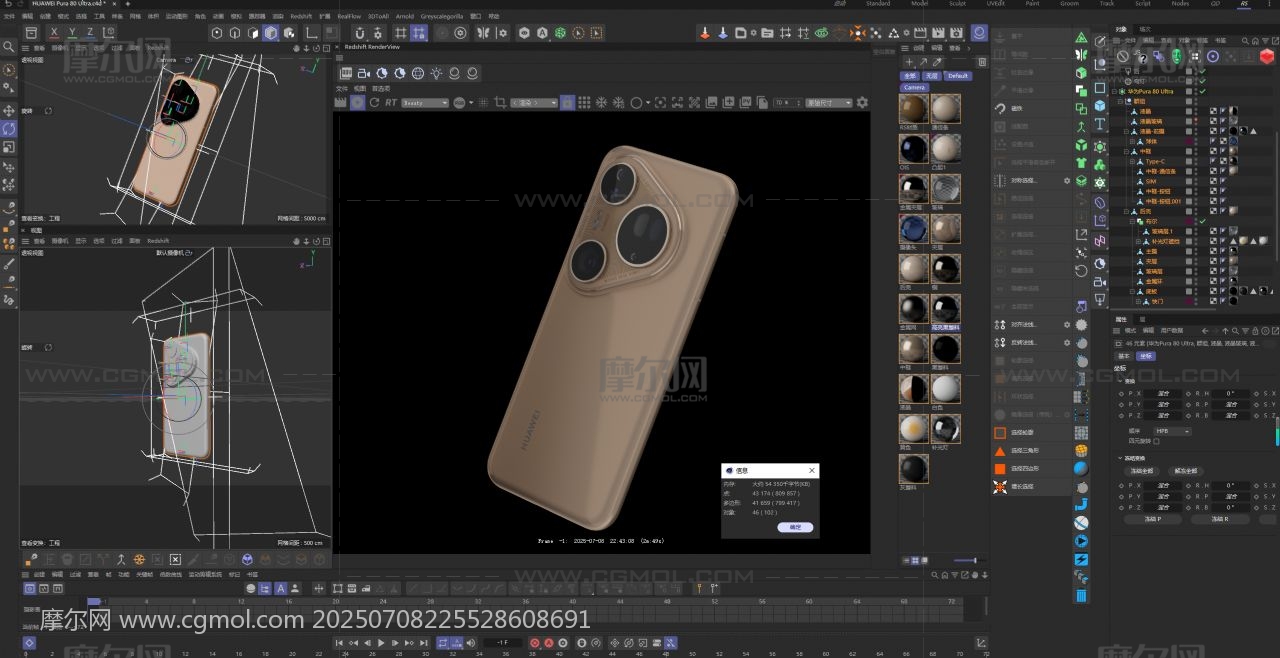Toggle the highlighted cube mode icon in top toolbar
The width and height of the screenshot is (1280, 658).
point(271,33)
